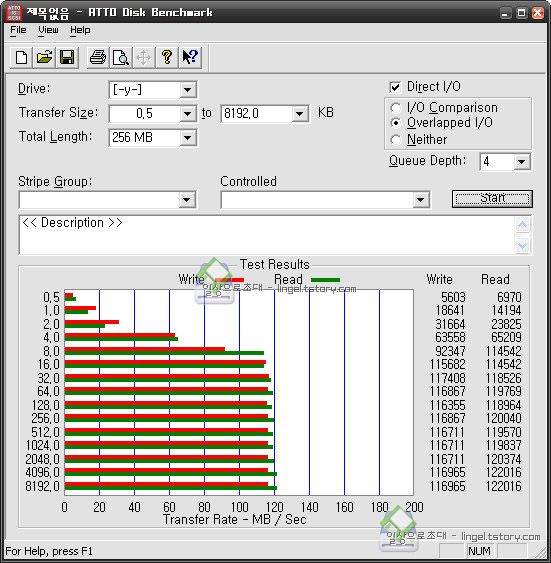This screenshot has height=563, width=551.
Task: Click the 8192,0 row label in chart
Action: (42, 486)
